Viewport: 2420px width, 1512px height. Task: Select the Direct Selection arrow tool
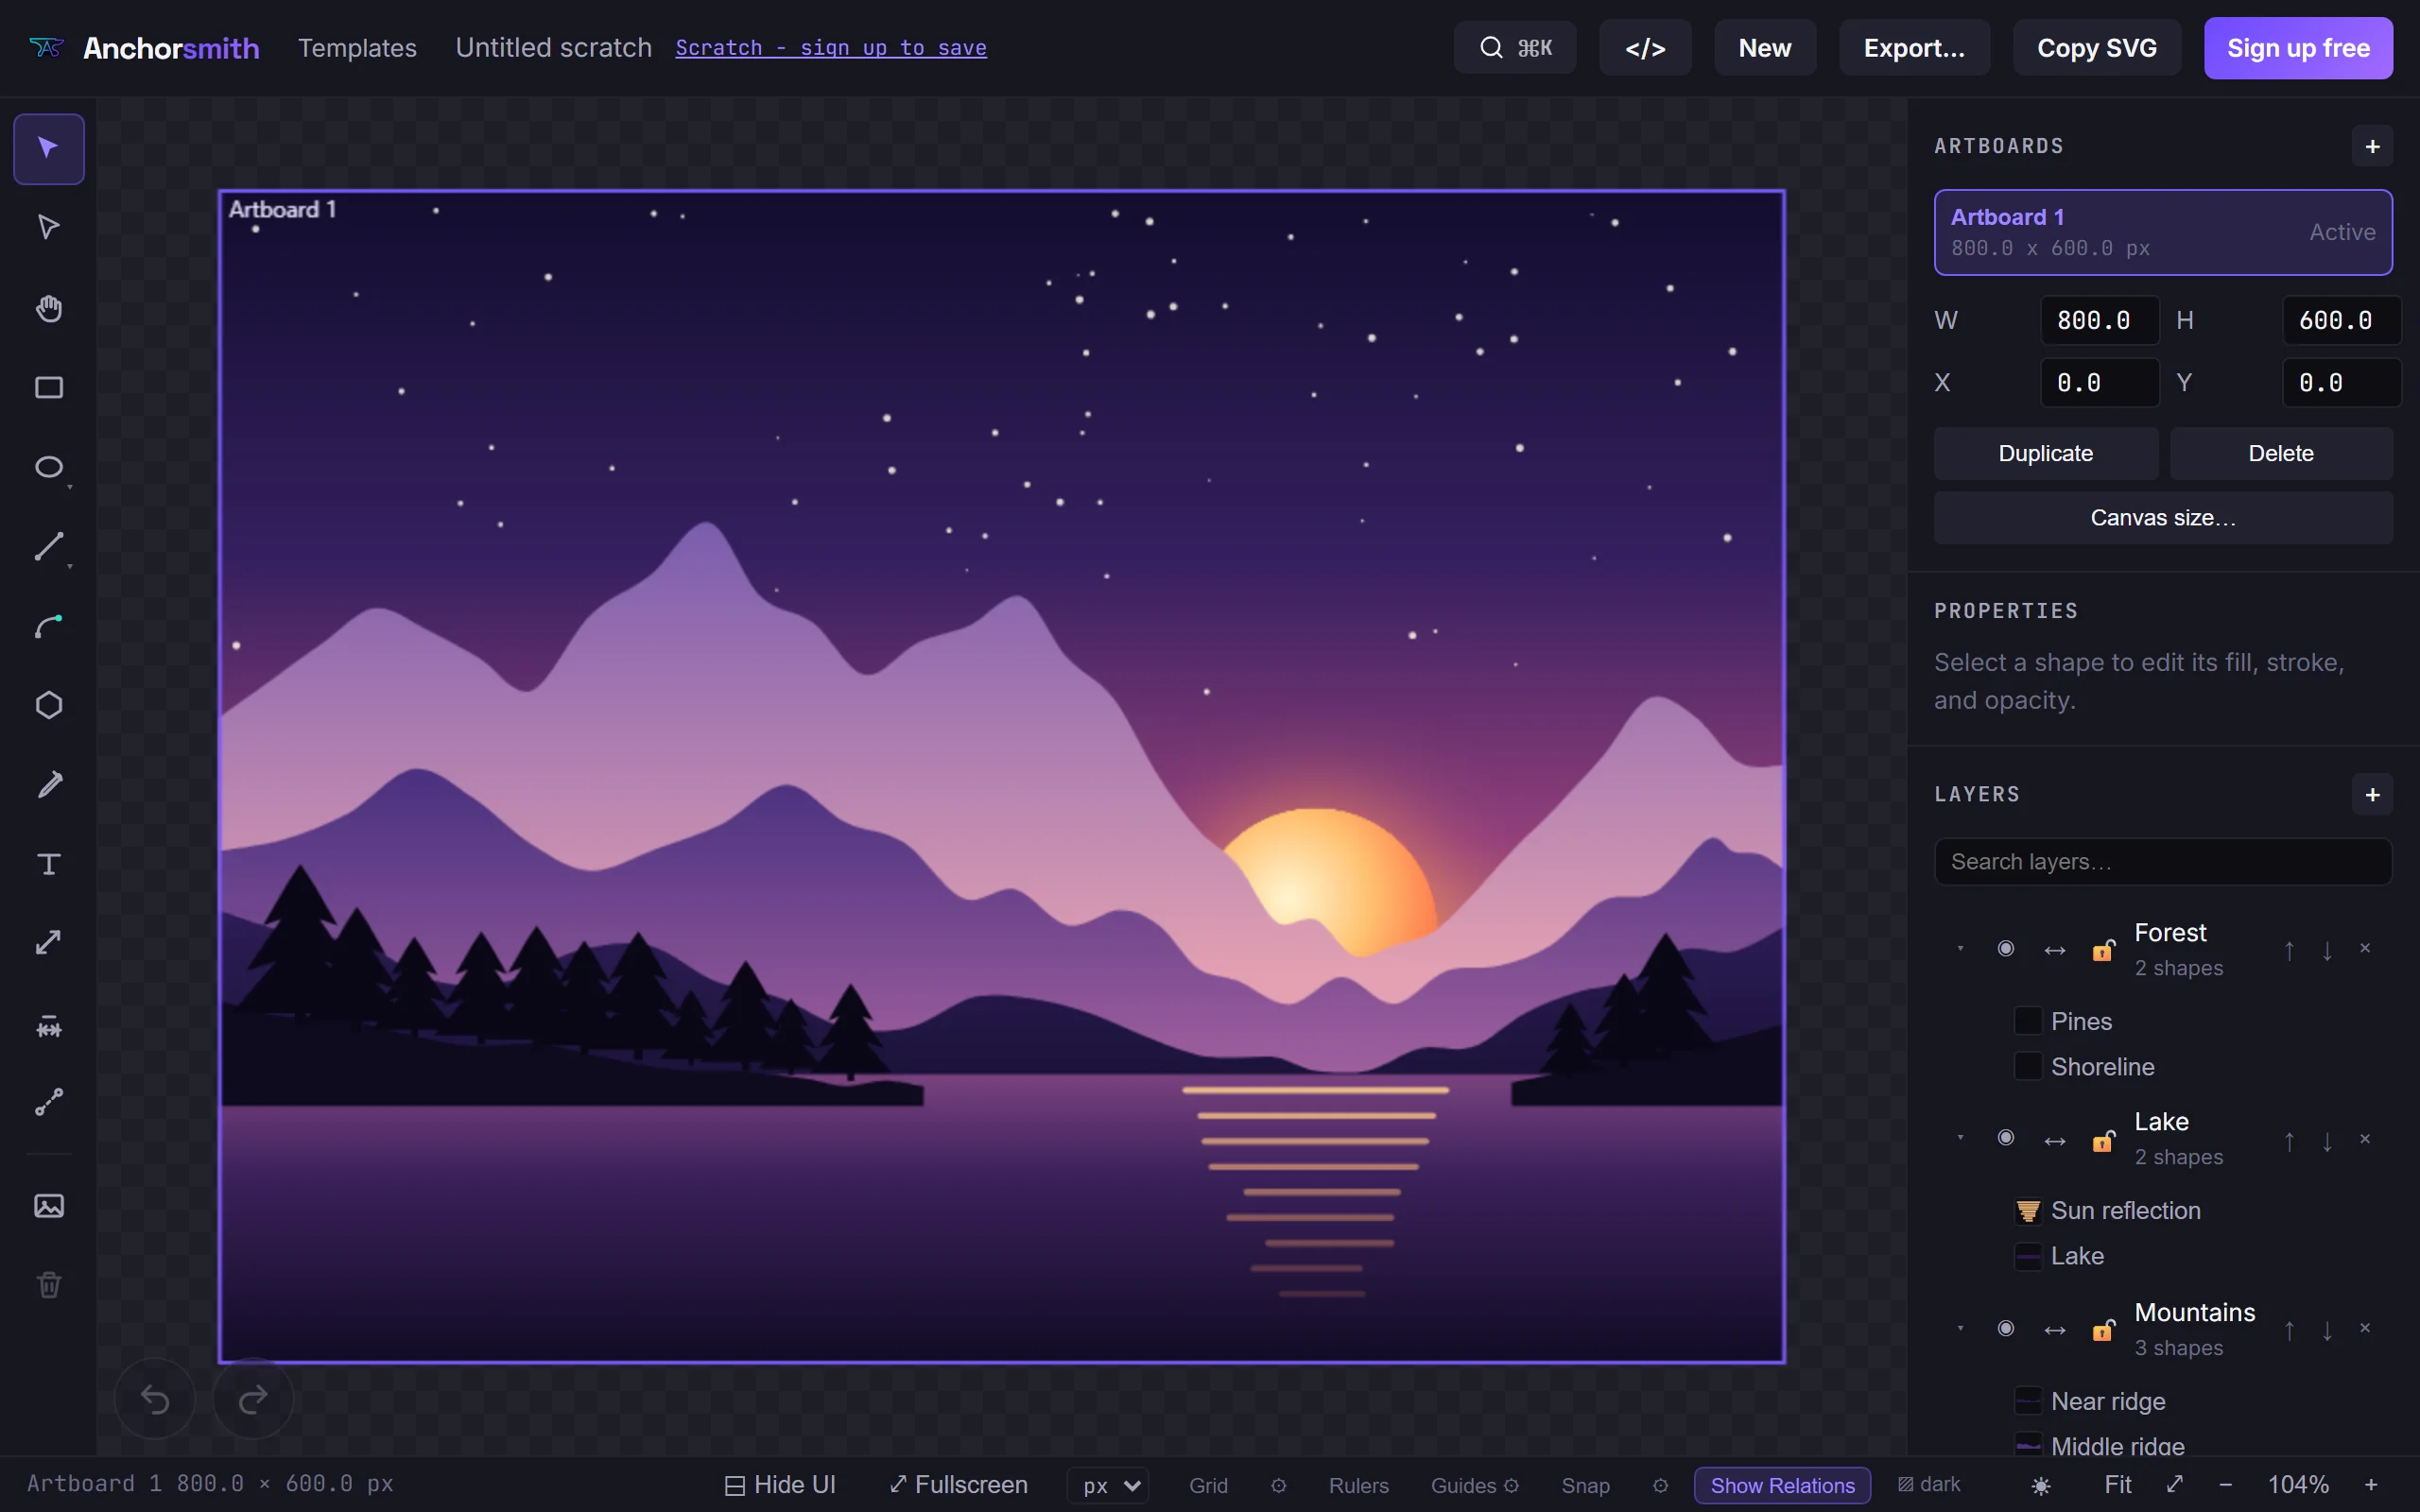(x=48, y=228)
